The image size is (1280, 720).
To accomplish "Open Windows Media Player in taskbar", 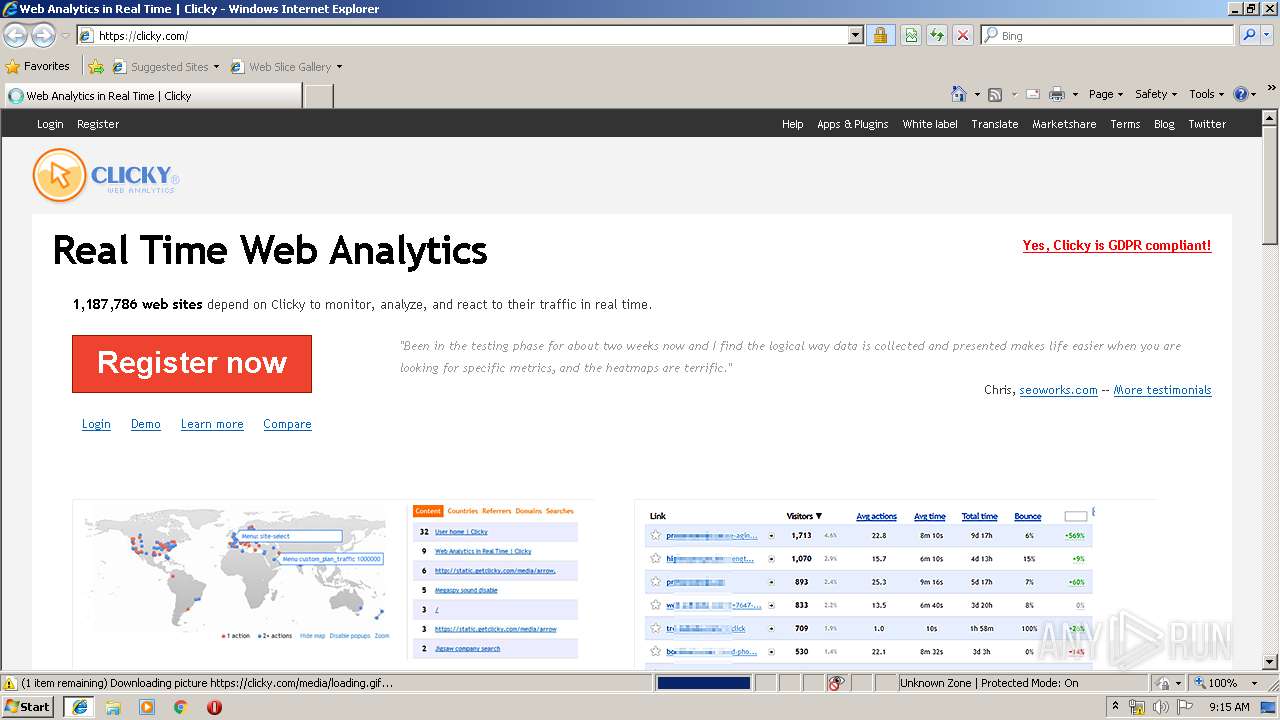I will pyautogui.click(x=147, y=707).
